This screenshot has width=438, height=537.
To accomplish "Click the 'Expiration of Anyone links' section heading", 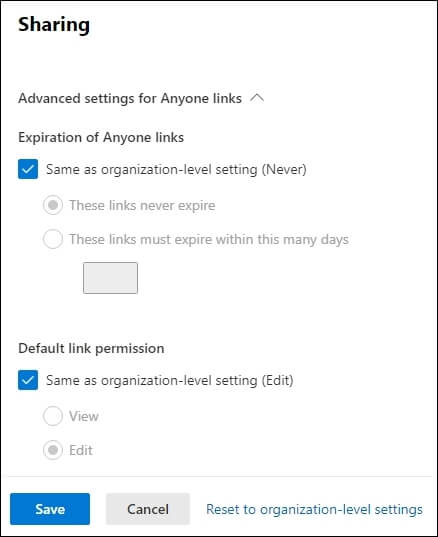I will pyautogui.click(x=101, y=137).
